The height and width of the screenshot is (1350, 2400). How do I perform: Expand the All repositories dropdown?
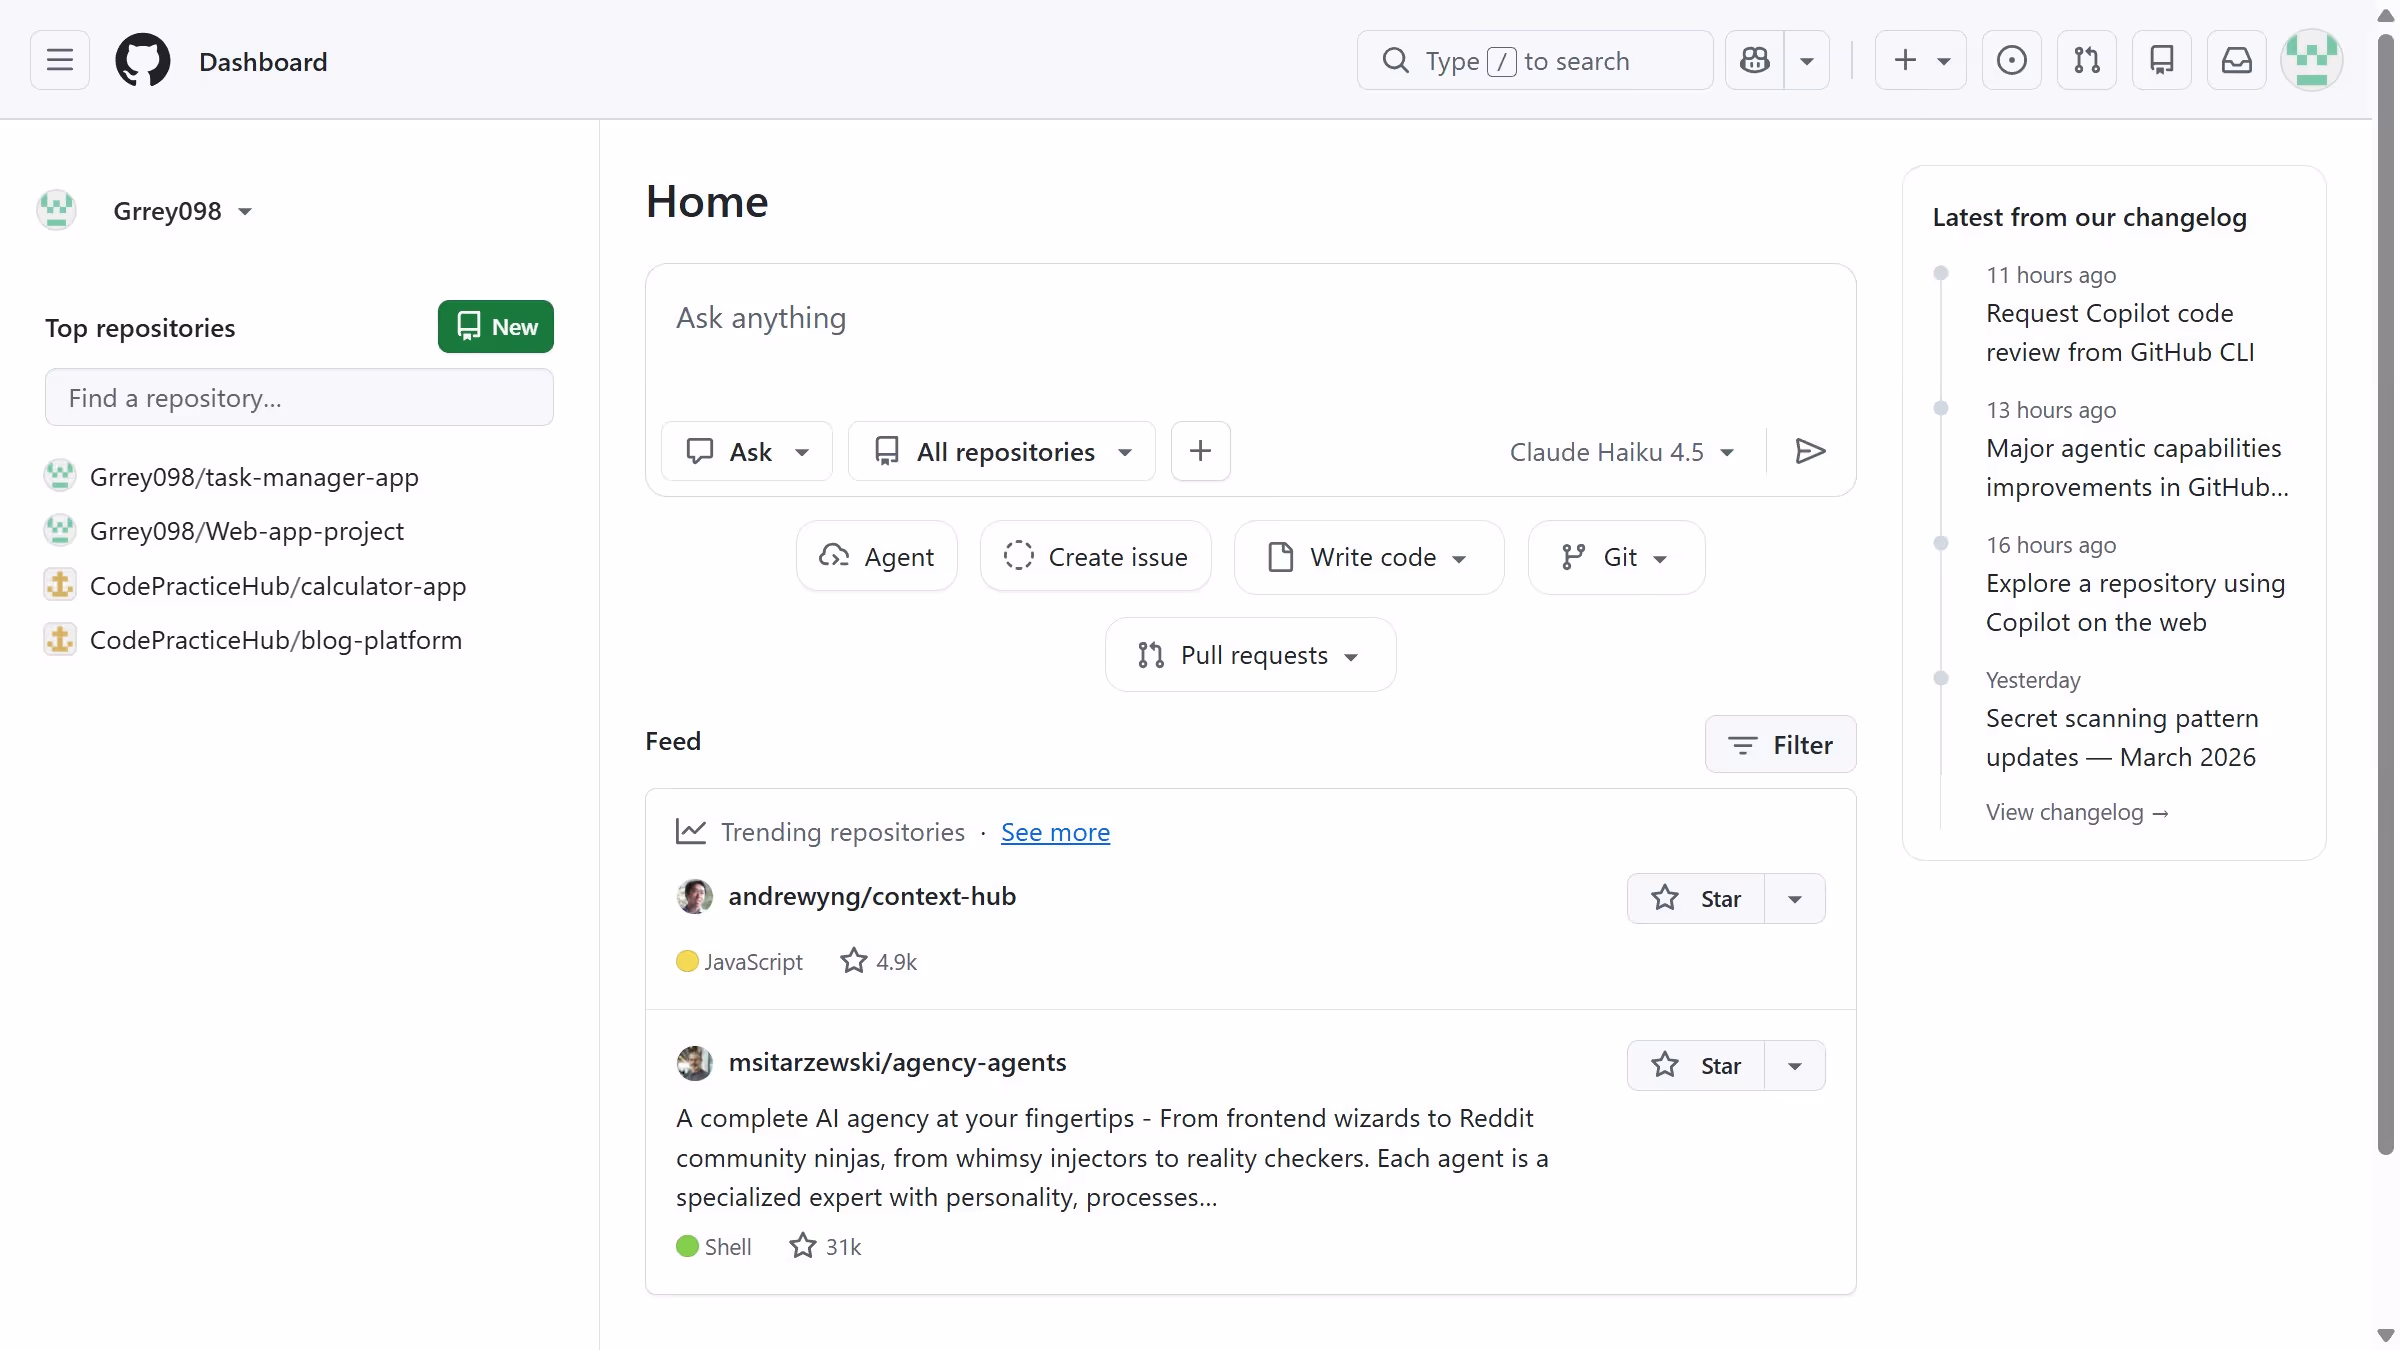(1001, 451)
